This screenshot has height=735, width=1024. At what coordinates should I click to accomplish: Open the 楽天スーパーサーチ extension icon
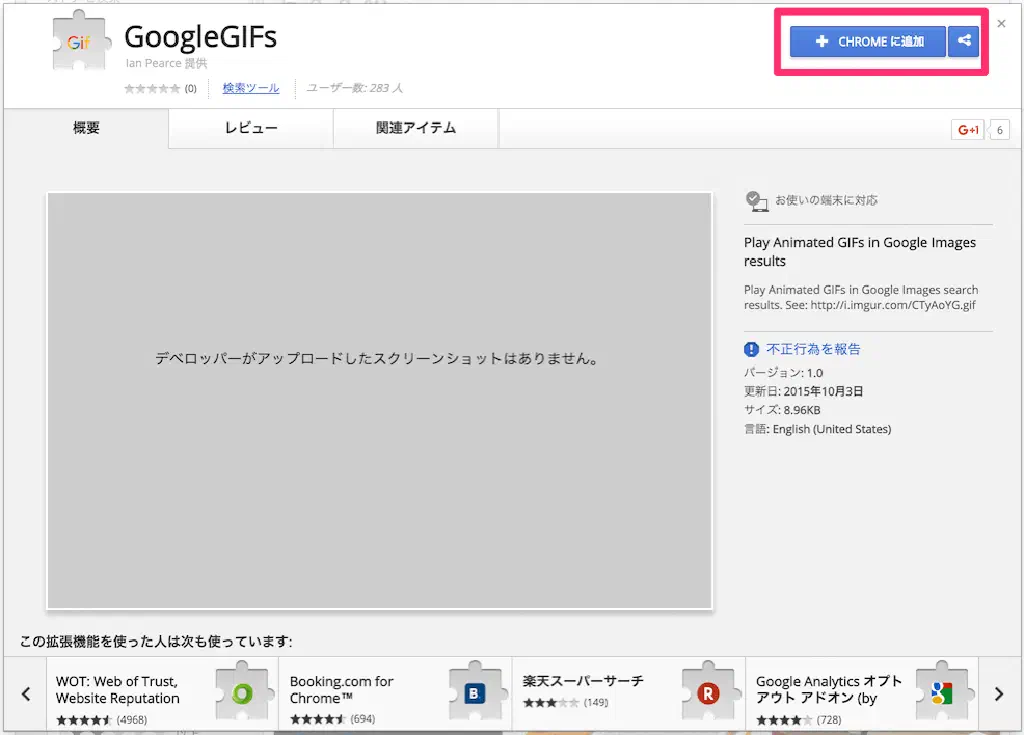[x=709, y=690]
